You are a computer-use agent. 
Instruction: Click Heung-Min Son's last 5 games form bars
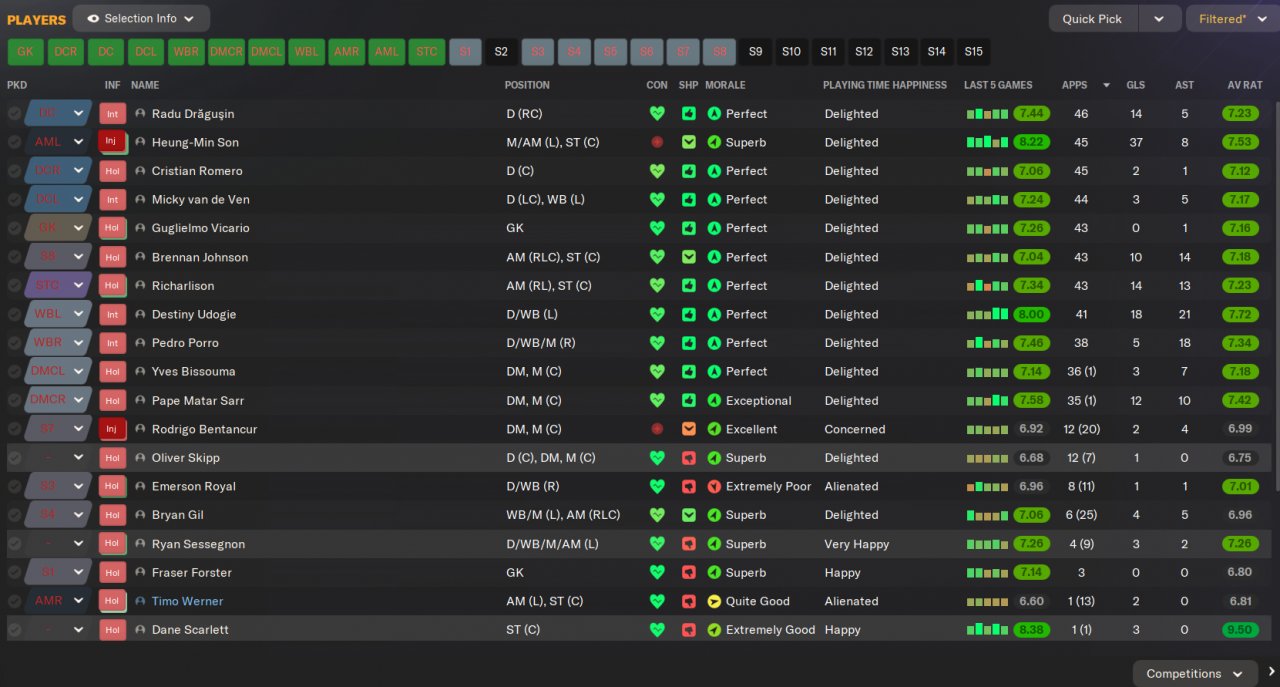pyautogui.click(x=987, y=142)
